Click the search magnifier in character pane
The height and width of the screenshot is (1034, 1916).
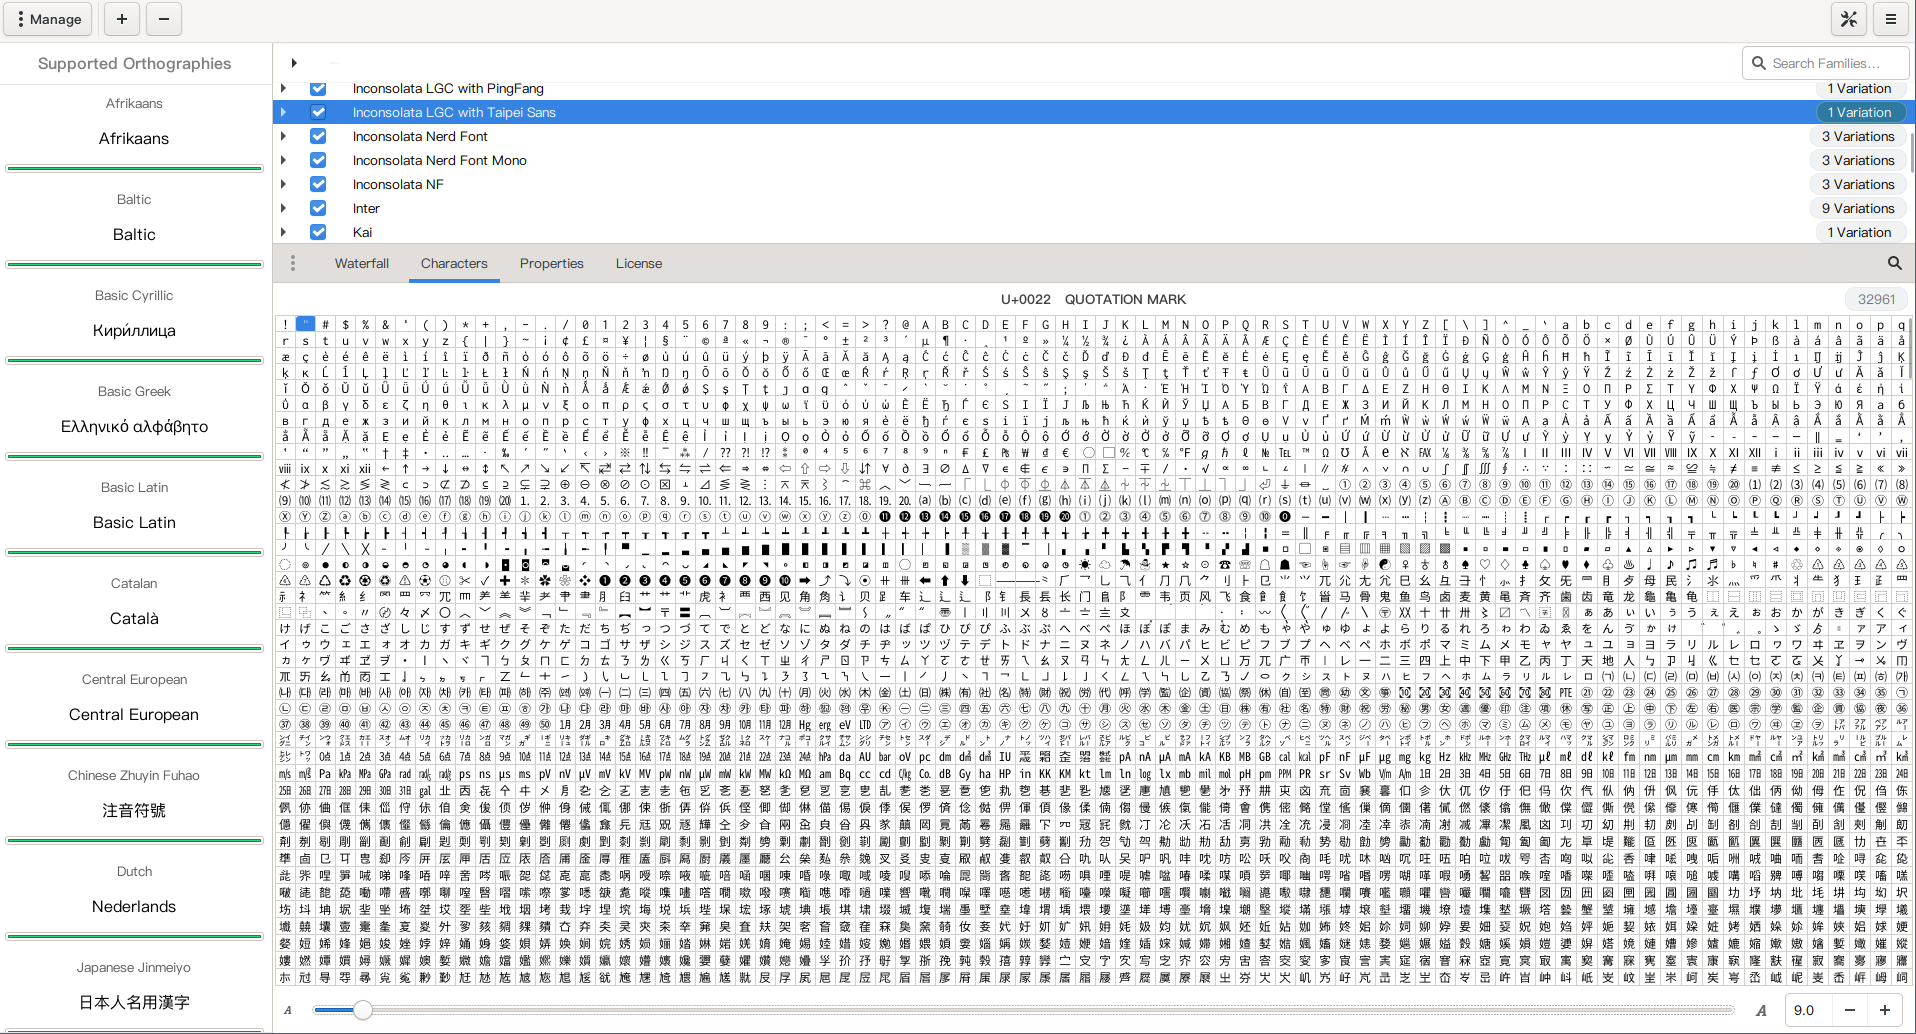point(1894,263)
